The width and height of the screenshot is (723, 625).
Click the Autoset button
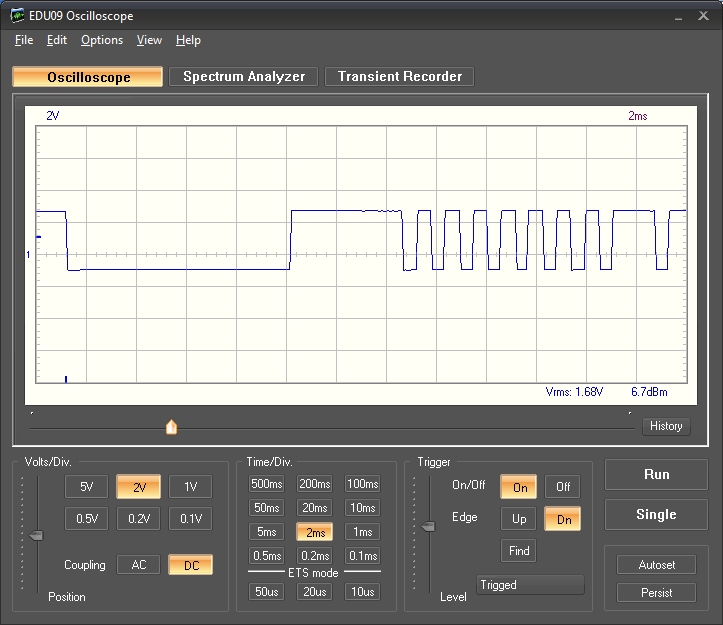coord(656,565)
